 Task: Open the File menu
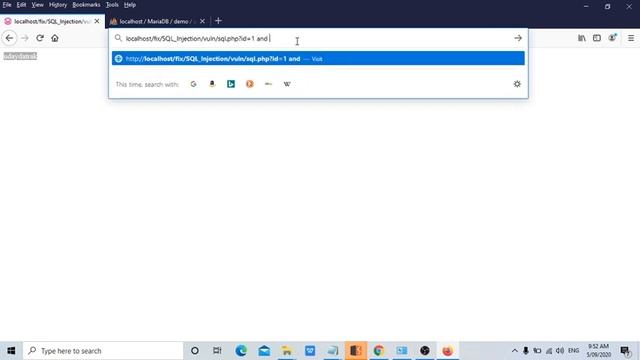pyautogui.click(x=7, y=5)
